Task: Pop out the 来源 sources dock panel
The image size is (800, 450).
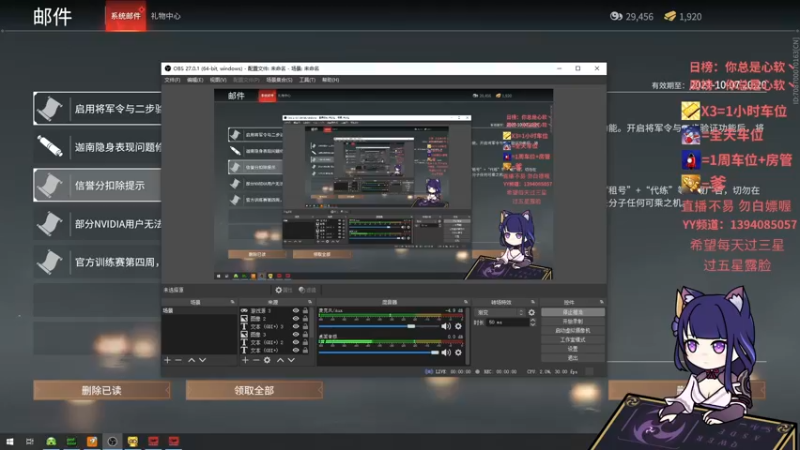Action: pos(310,302)
